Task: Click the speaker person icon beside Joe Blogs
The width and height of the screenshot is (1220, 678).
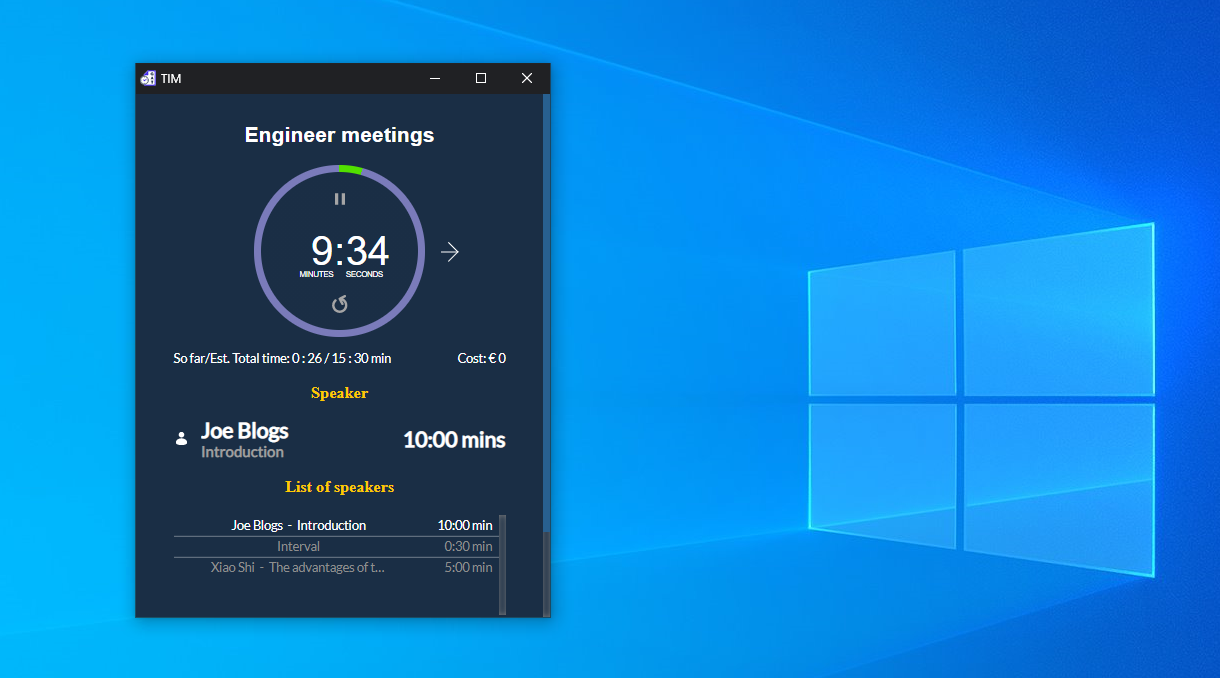Action: 181,438
